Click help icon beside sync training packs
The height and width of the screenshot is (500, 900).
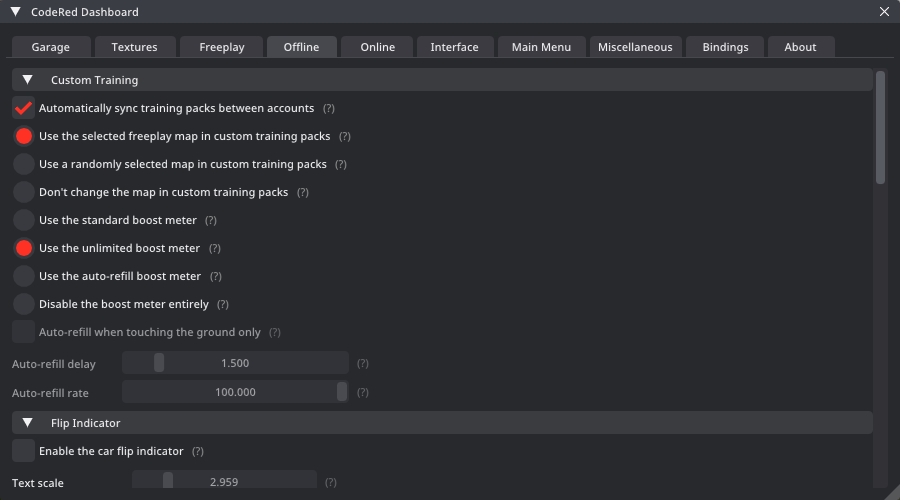click(328, 108)
